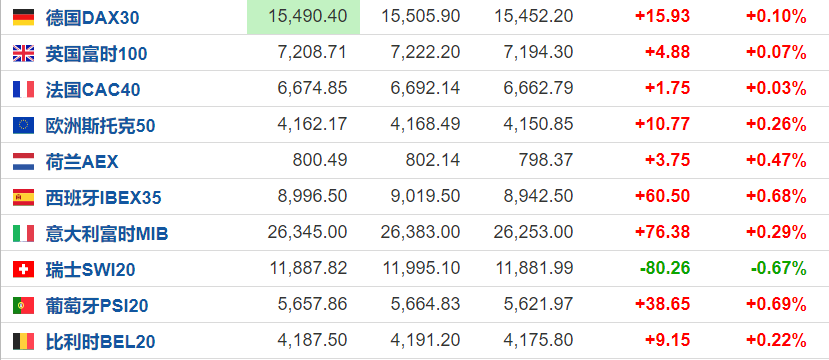Open the 德国DAX30 index link
Viewport: 829px width, 360px height.
pyautogui.click(x=93, y=18)
